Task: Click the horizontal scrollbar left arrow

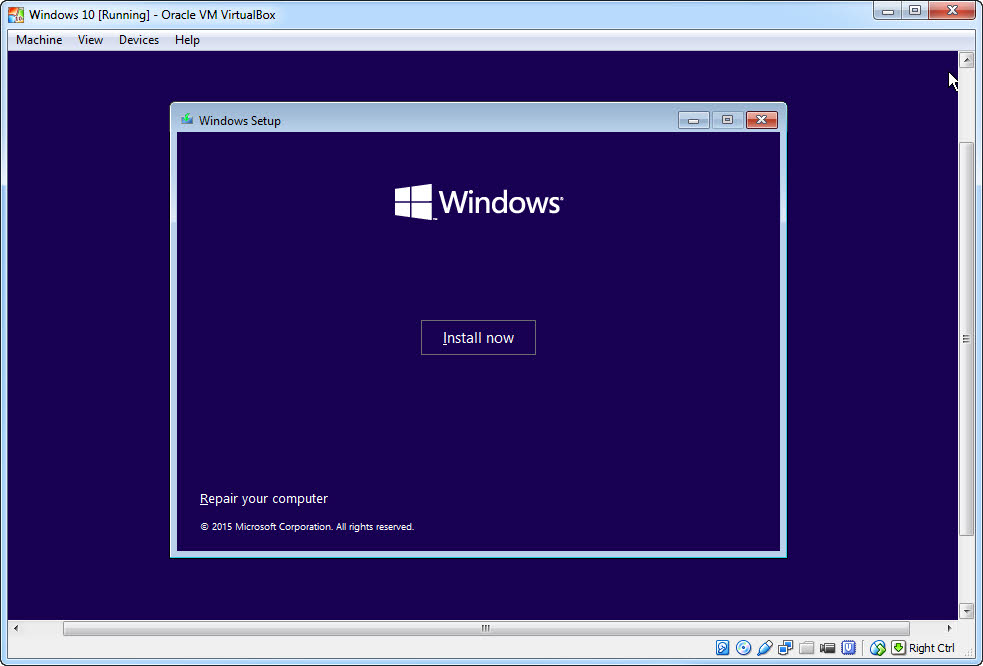Action: (16, 628)
